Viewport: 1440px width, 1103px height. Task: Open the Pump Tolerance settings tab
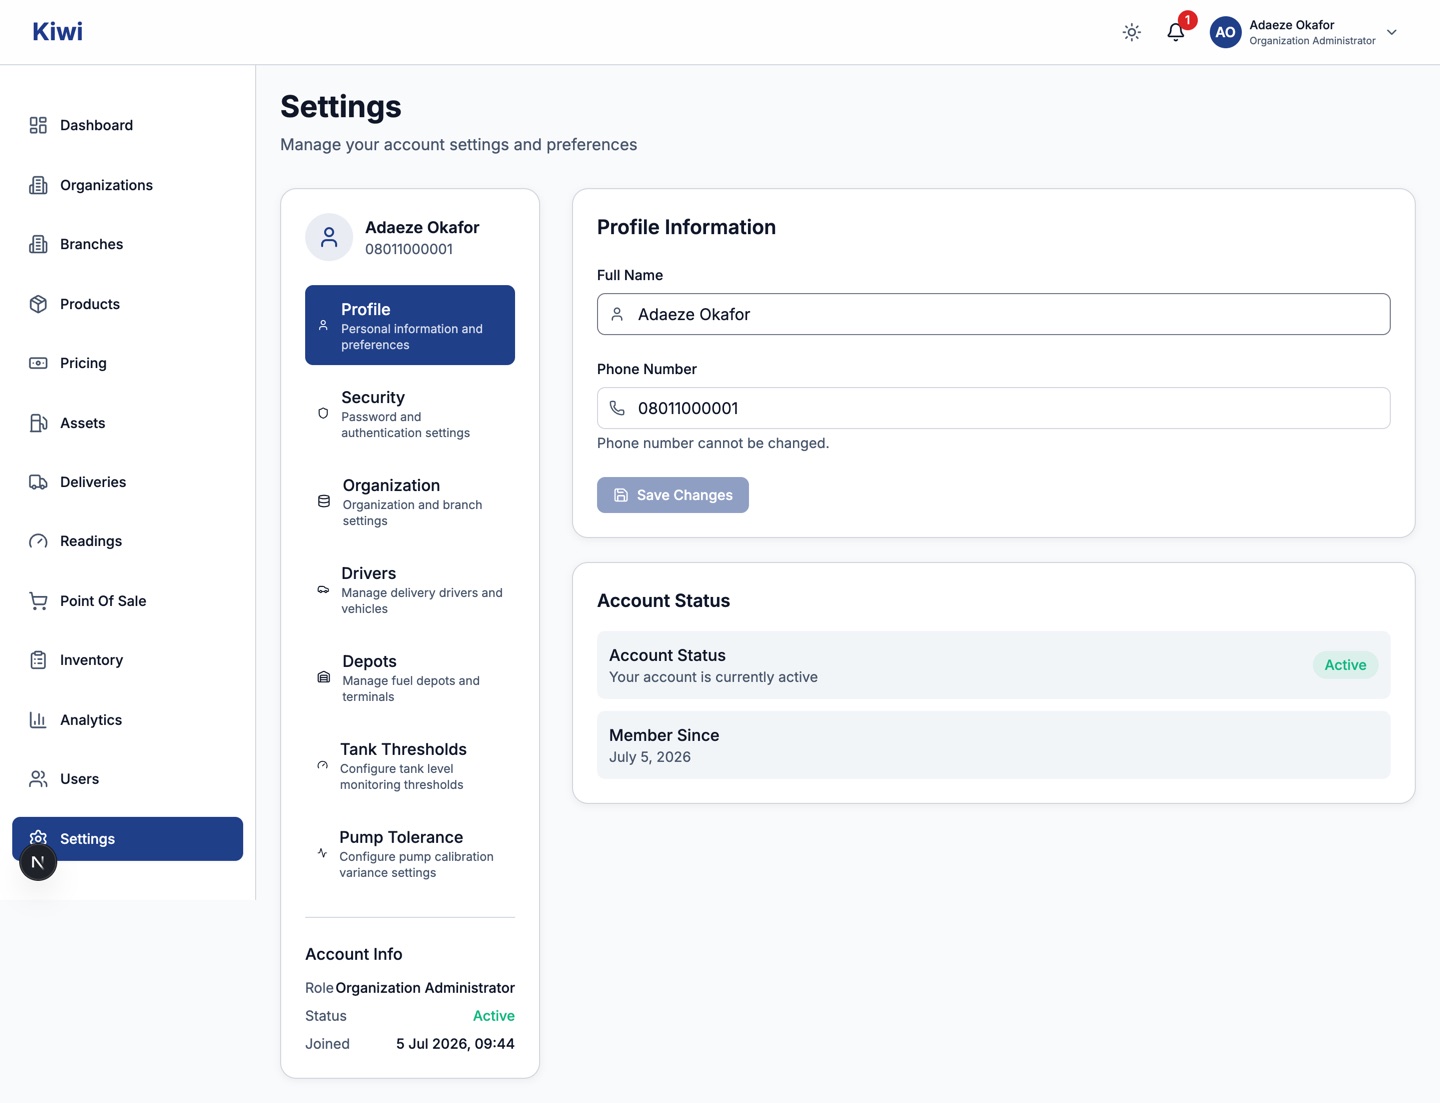click(x=410, y=853)
